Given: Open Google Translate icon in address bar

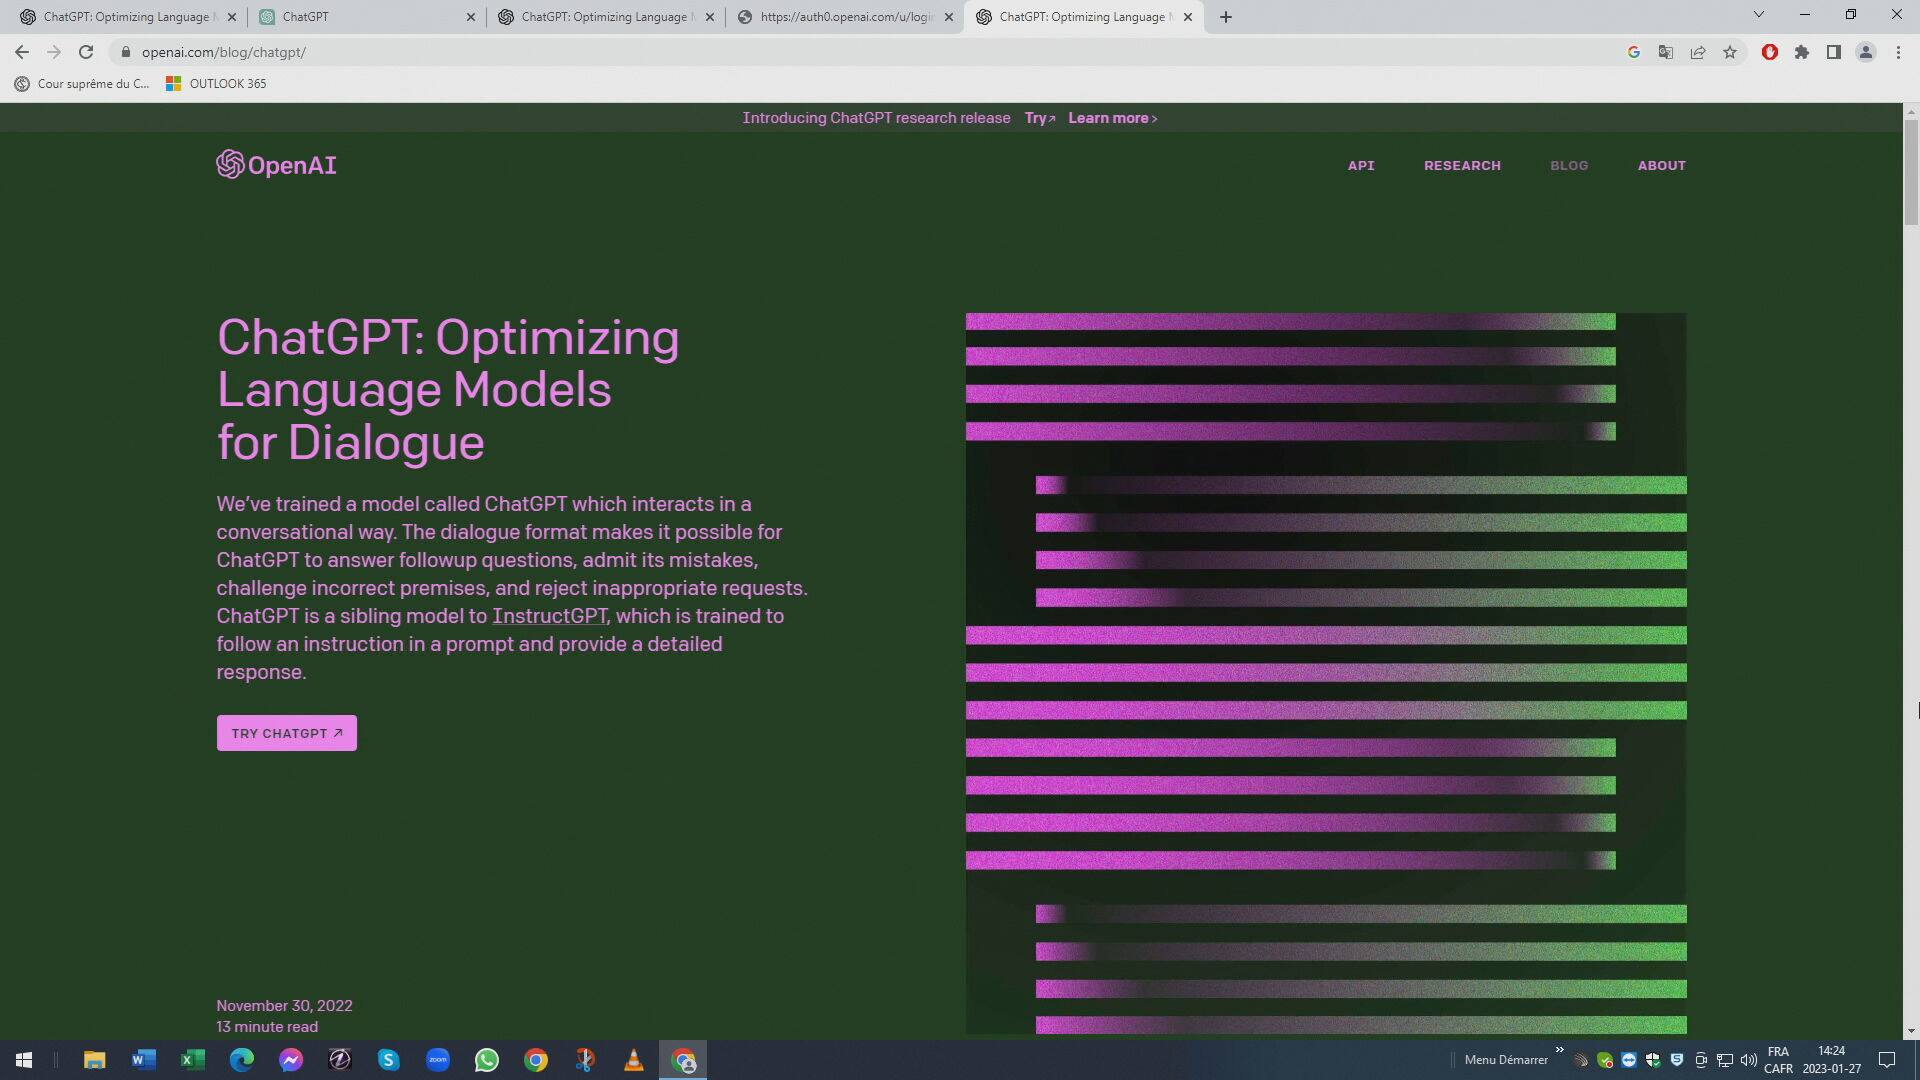Looking at the screenshot, I should point(1666,52).
